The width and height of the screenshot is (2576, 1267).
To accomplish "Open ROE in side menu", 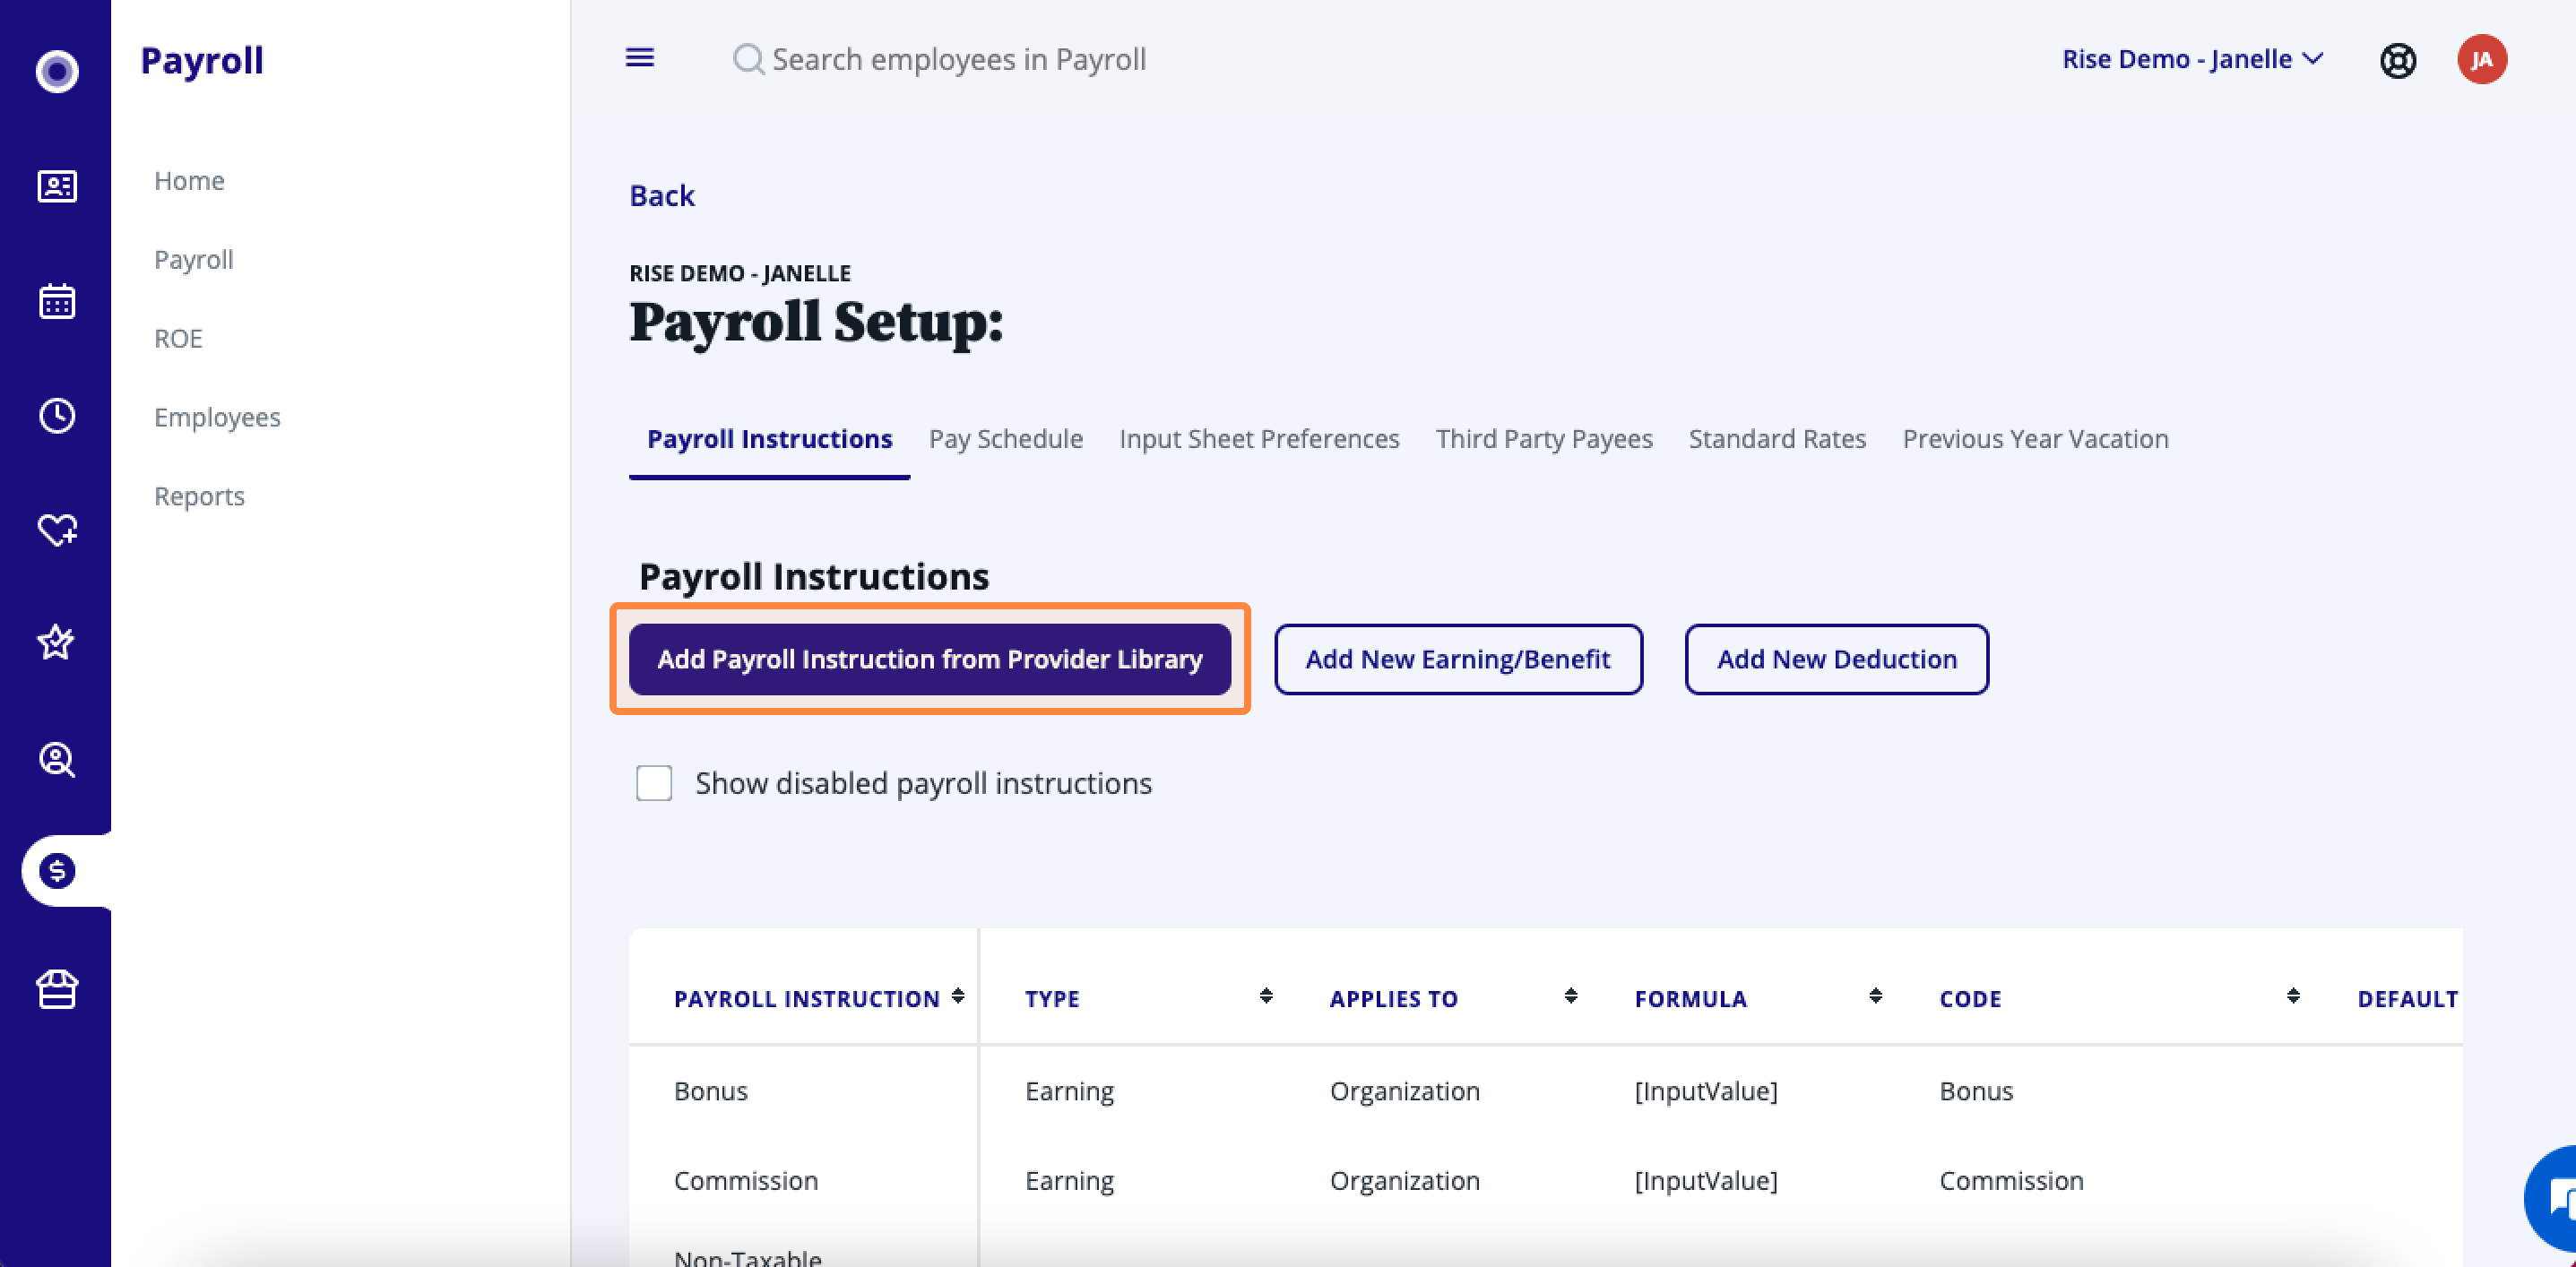I will point(178,339).
